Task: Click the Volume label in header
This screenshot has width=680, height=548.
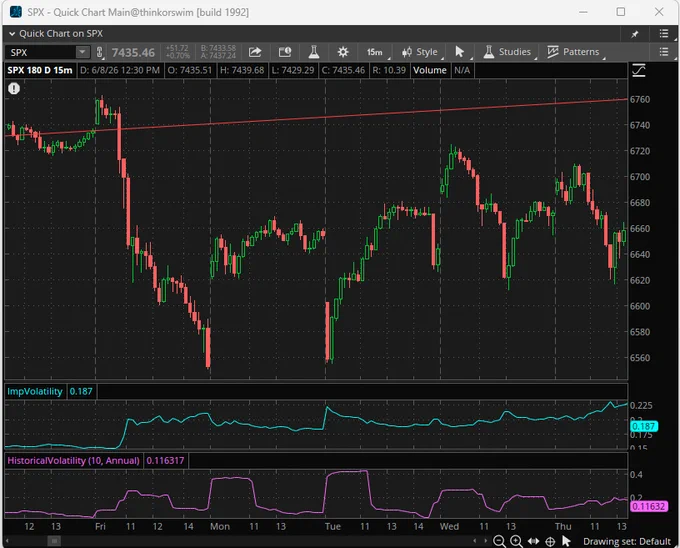Action: pos(429,70)
